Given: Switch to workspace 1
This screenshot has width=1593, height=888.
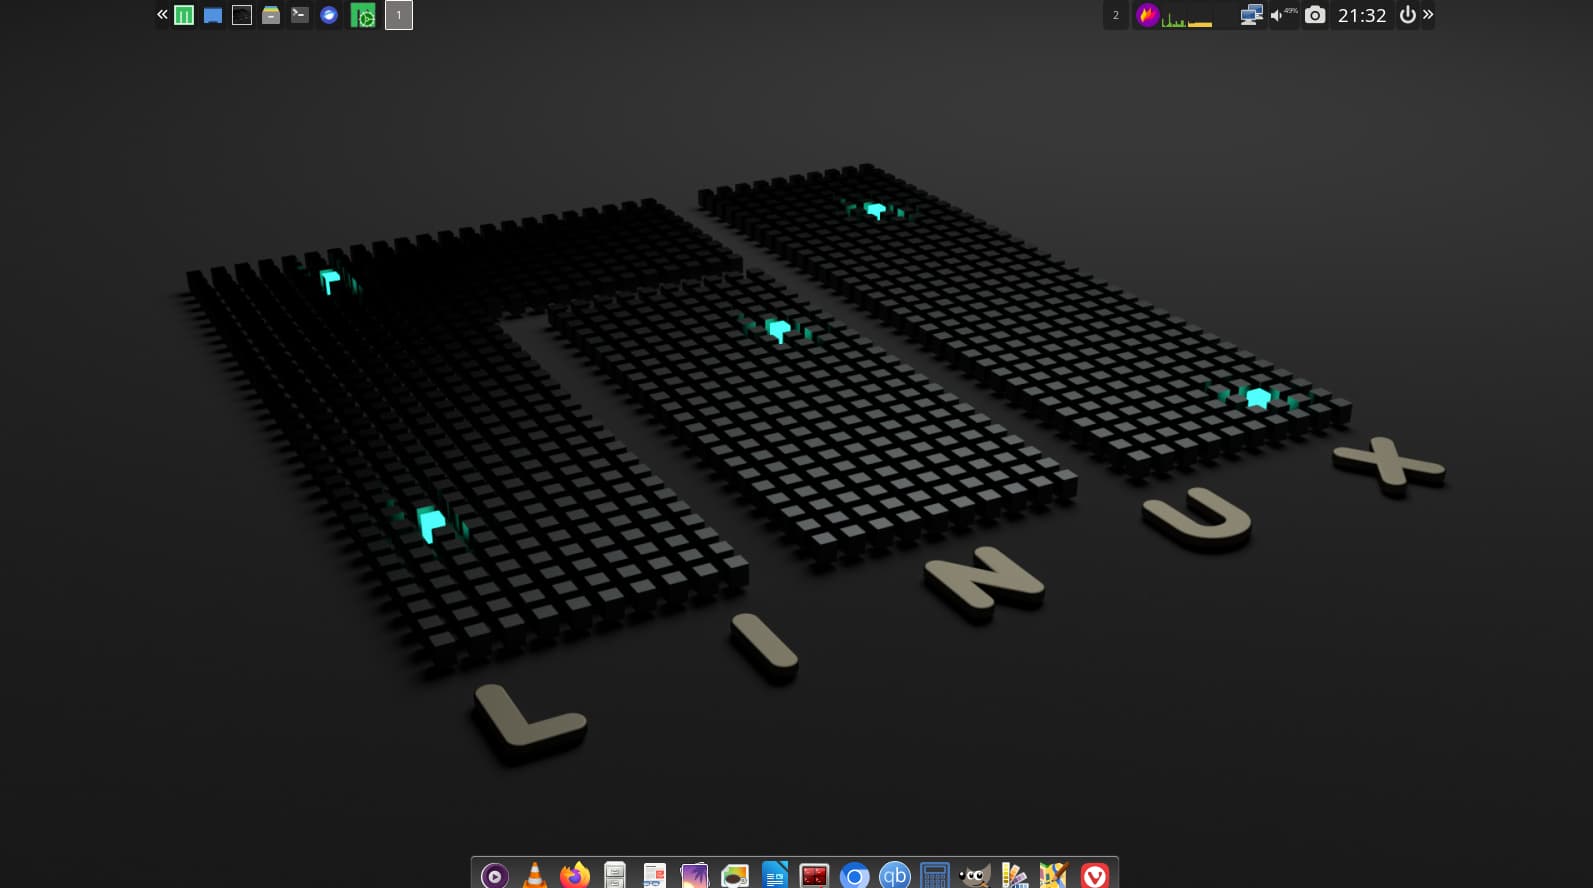Looking at the screenshot, I should pyautogui.click(x=399, y=15).
